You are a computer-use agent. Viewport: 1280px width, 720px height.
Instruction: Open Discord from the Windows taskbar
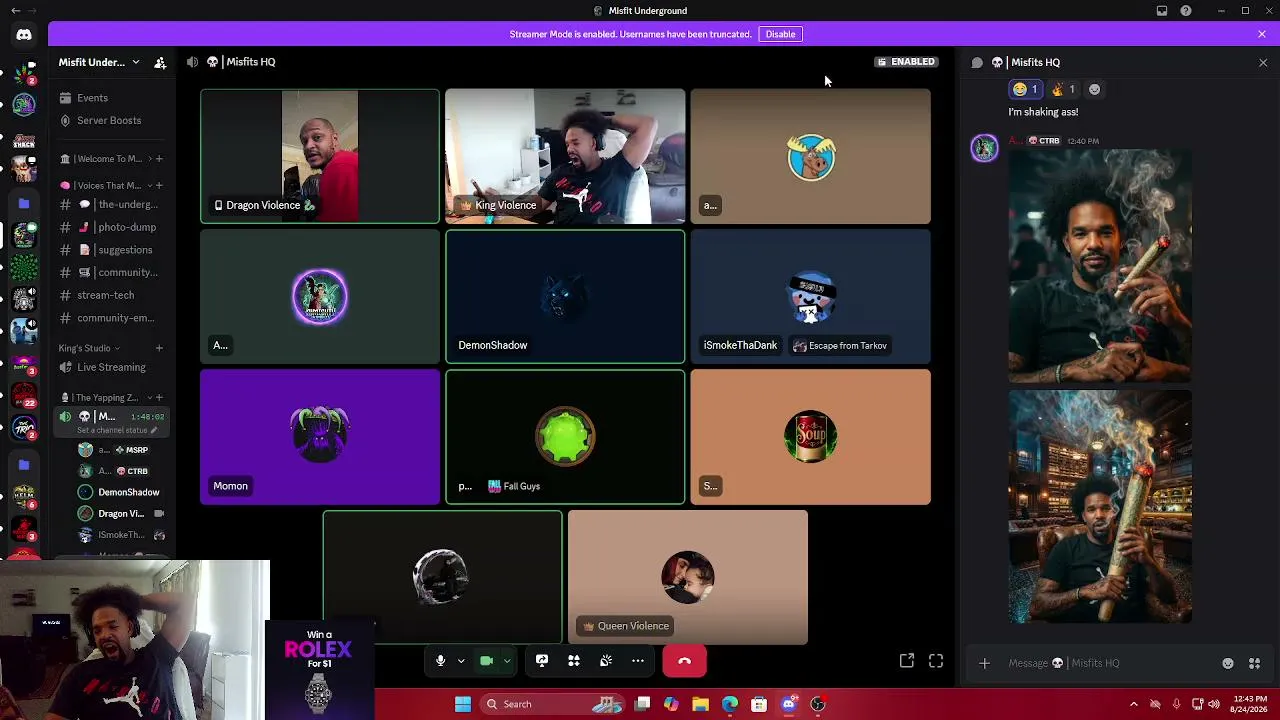(789, 704)
